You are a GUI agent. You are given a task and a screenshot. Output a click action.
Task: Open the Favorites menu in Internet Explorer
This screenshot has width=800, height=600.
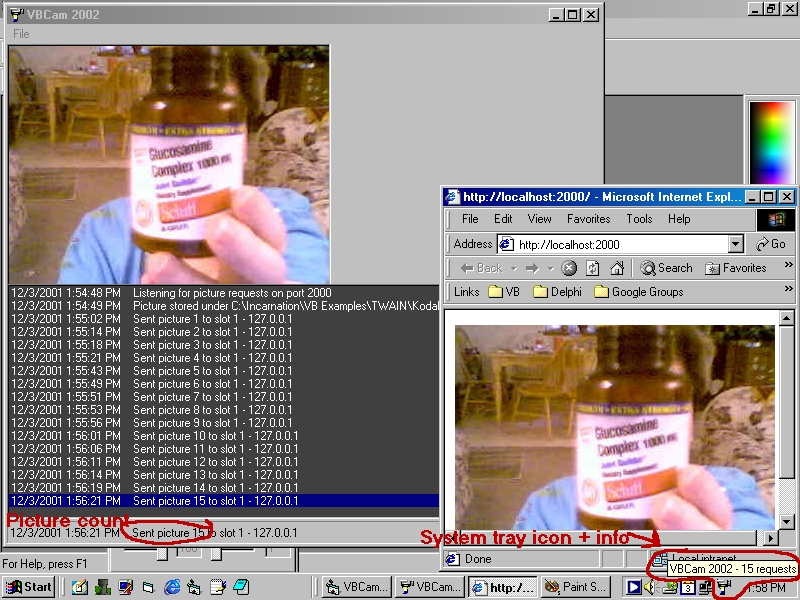[x=588, y=219]
